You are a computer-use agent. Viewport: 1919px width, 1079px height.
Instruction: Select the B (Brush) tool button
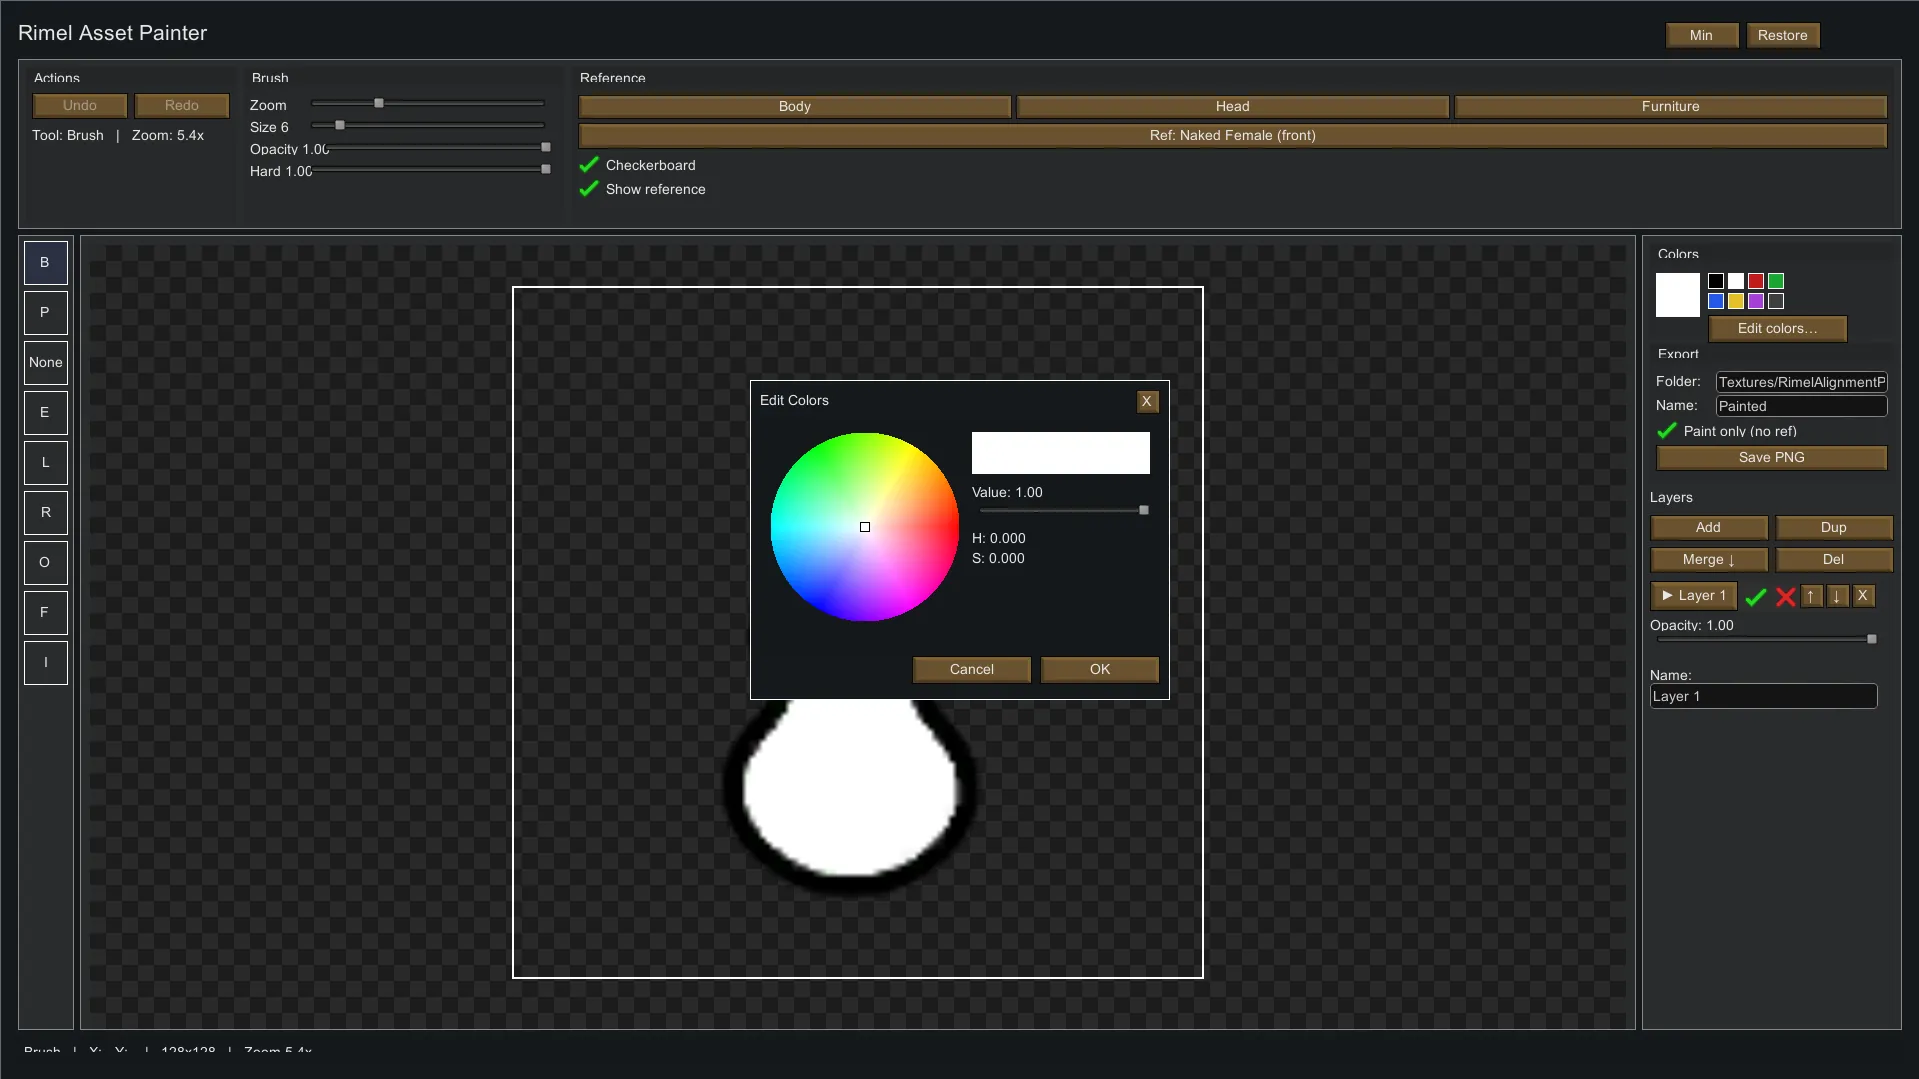tap(45, 263)
